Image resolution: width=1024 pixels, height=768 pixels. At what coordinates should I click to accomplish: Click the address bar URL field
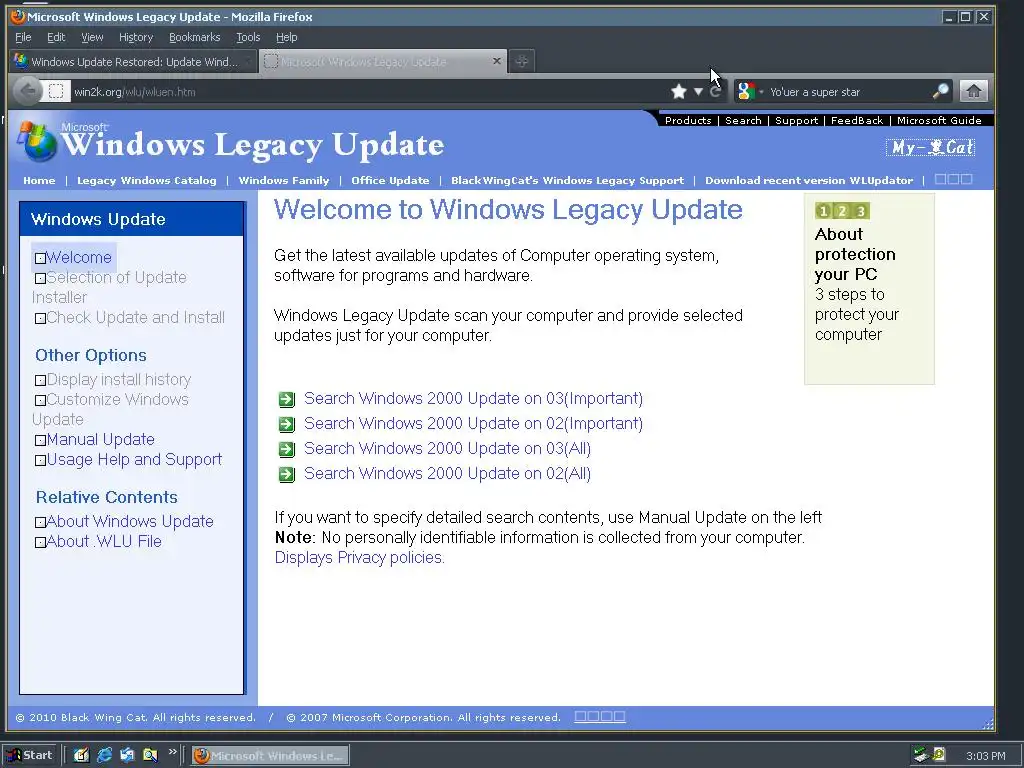pyautogui.click(x=366, y=91)
